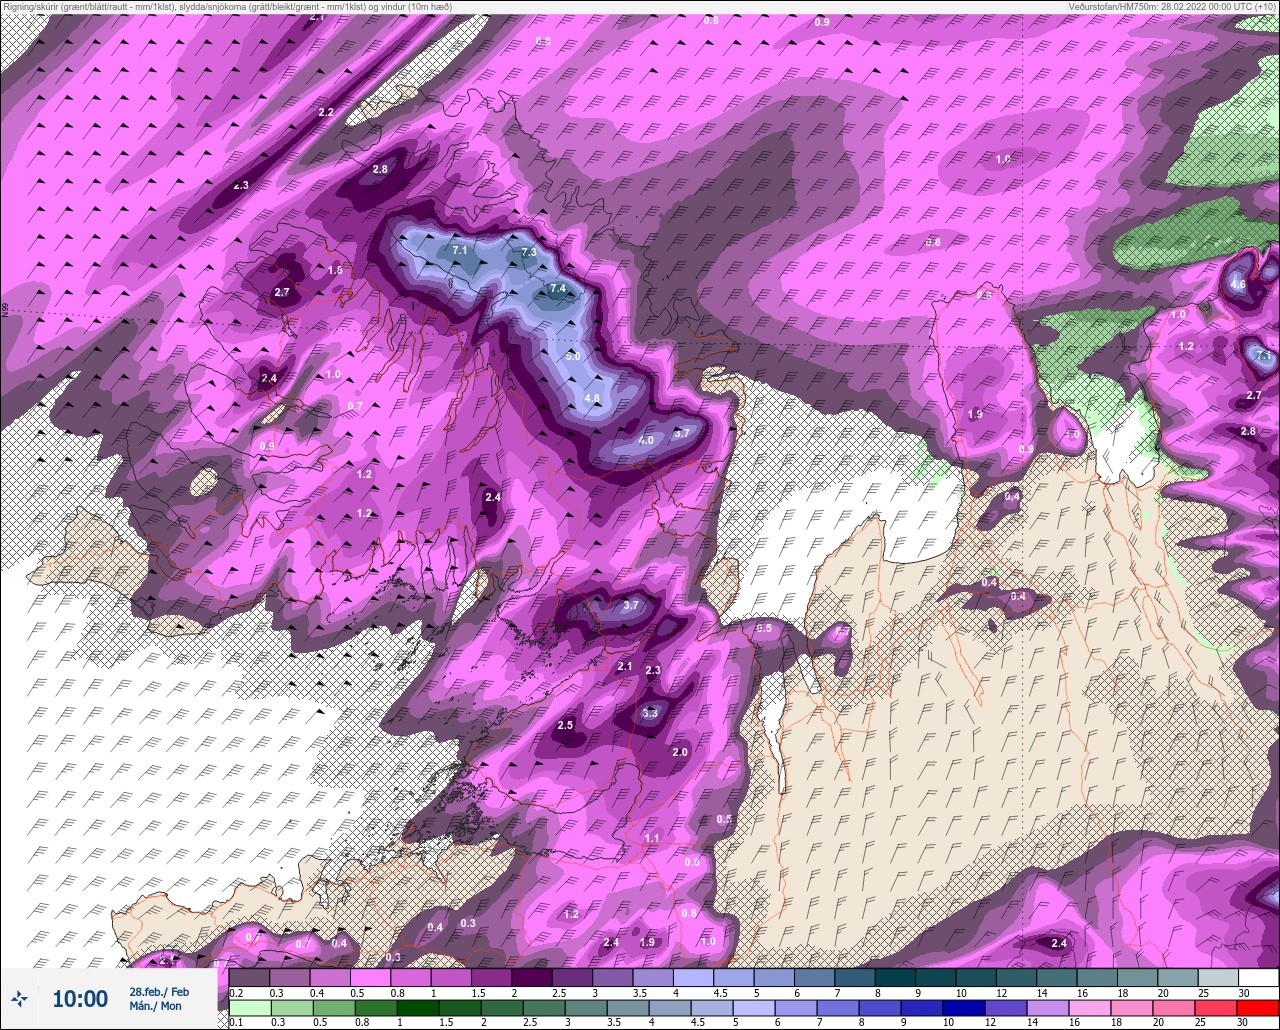
Task: Click the 4.0 precipitation value on map
Action: [x=645, y=440]
